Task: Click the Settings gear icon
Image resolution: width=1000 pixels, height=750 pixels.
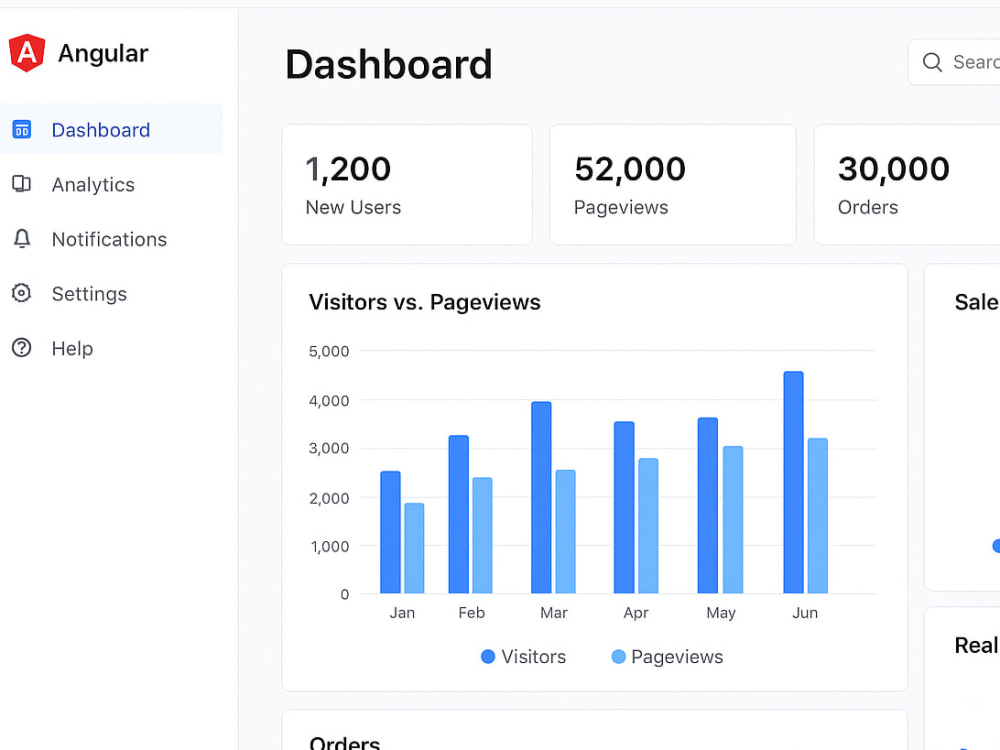Action: click(x=22, y=293)
